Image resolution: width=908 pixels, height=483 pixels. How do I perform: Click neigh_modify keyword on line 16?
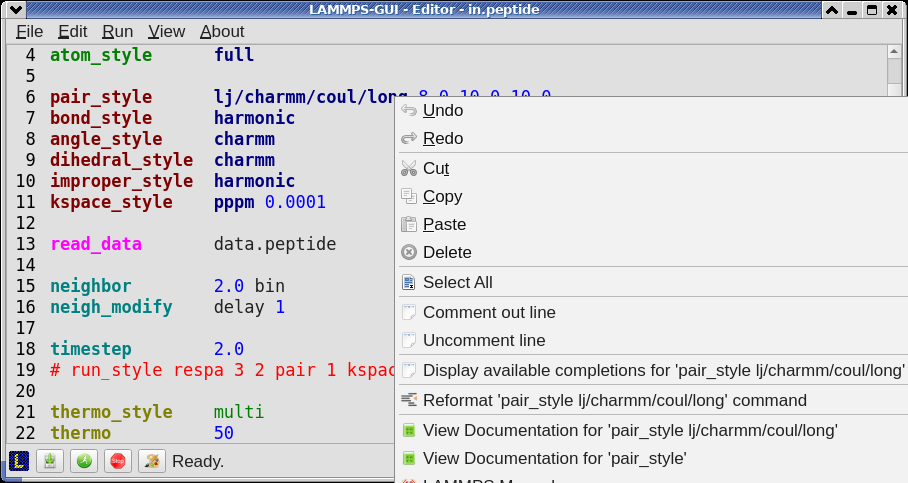coord(111,307)
